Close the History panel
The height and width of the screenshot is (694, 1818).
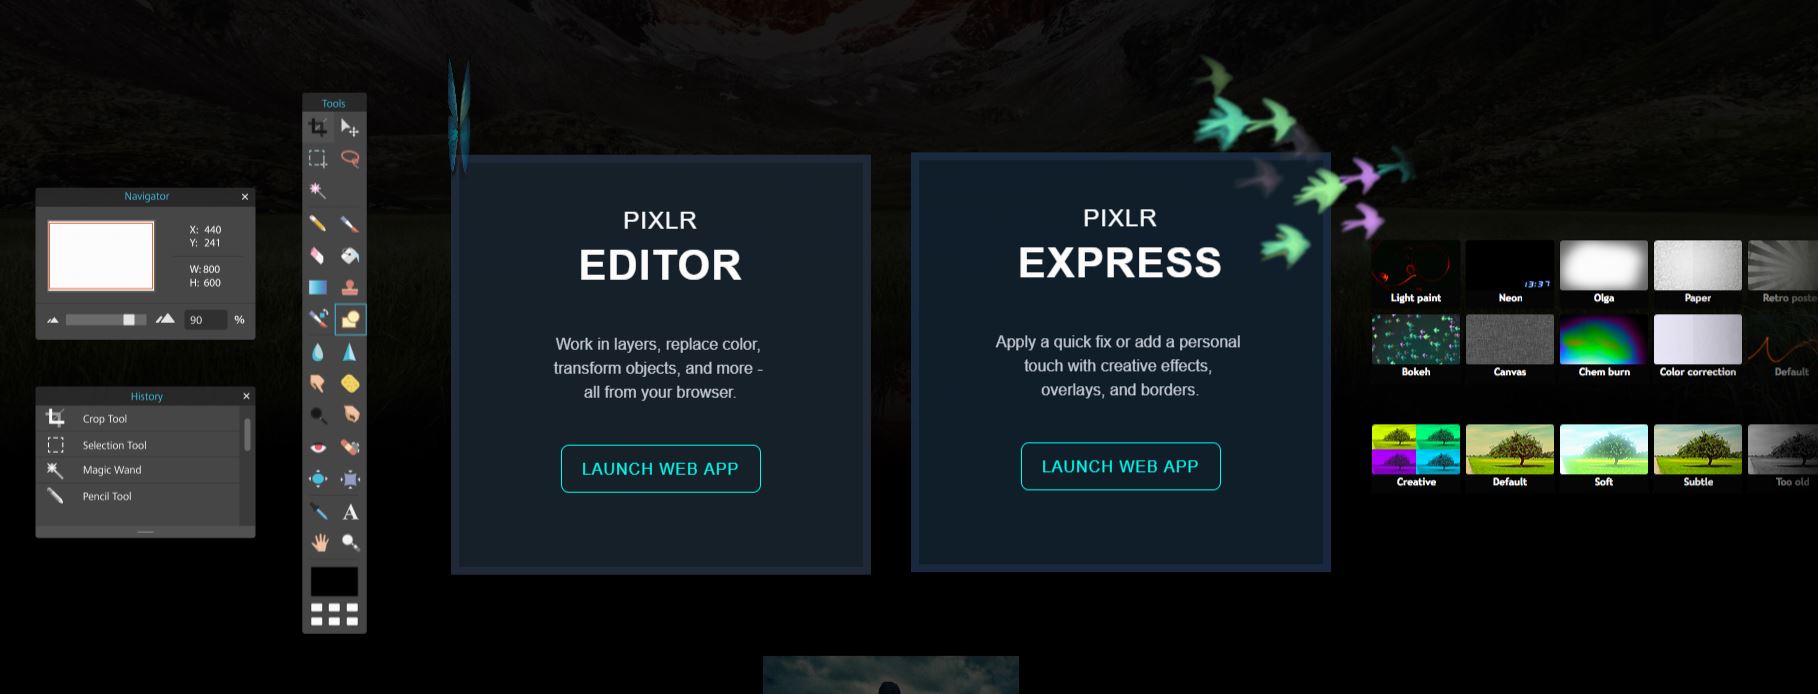246,396
